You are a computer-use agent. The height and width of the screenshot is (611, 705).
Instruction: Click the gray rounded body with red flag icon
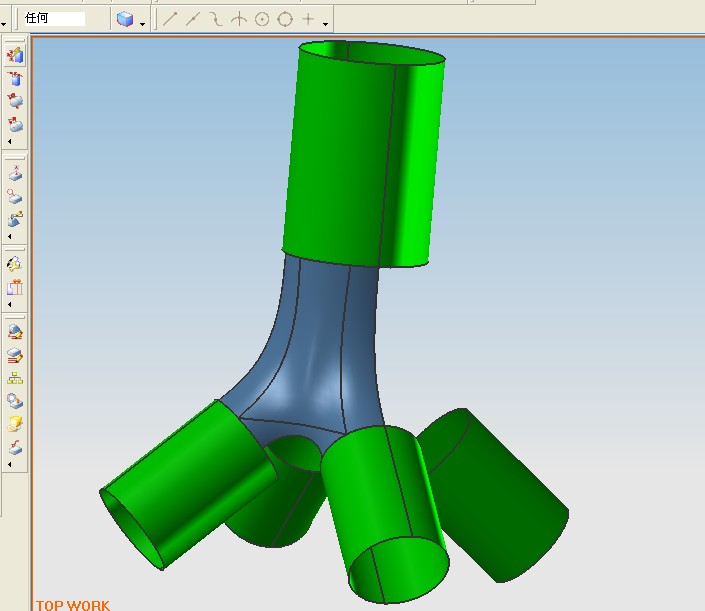coord(15,125)
